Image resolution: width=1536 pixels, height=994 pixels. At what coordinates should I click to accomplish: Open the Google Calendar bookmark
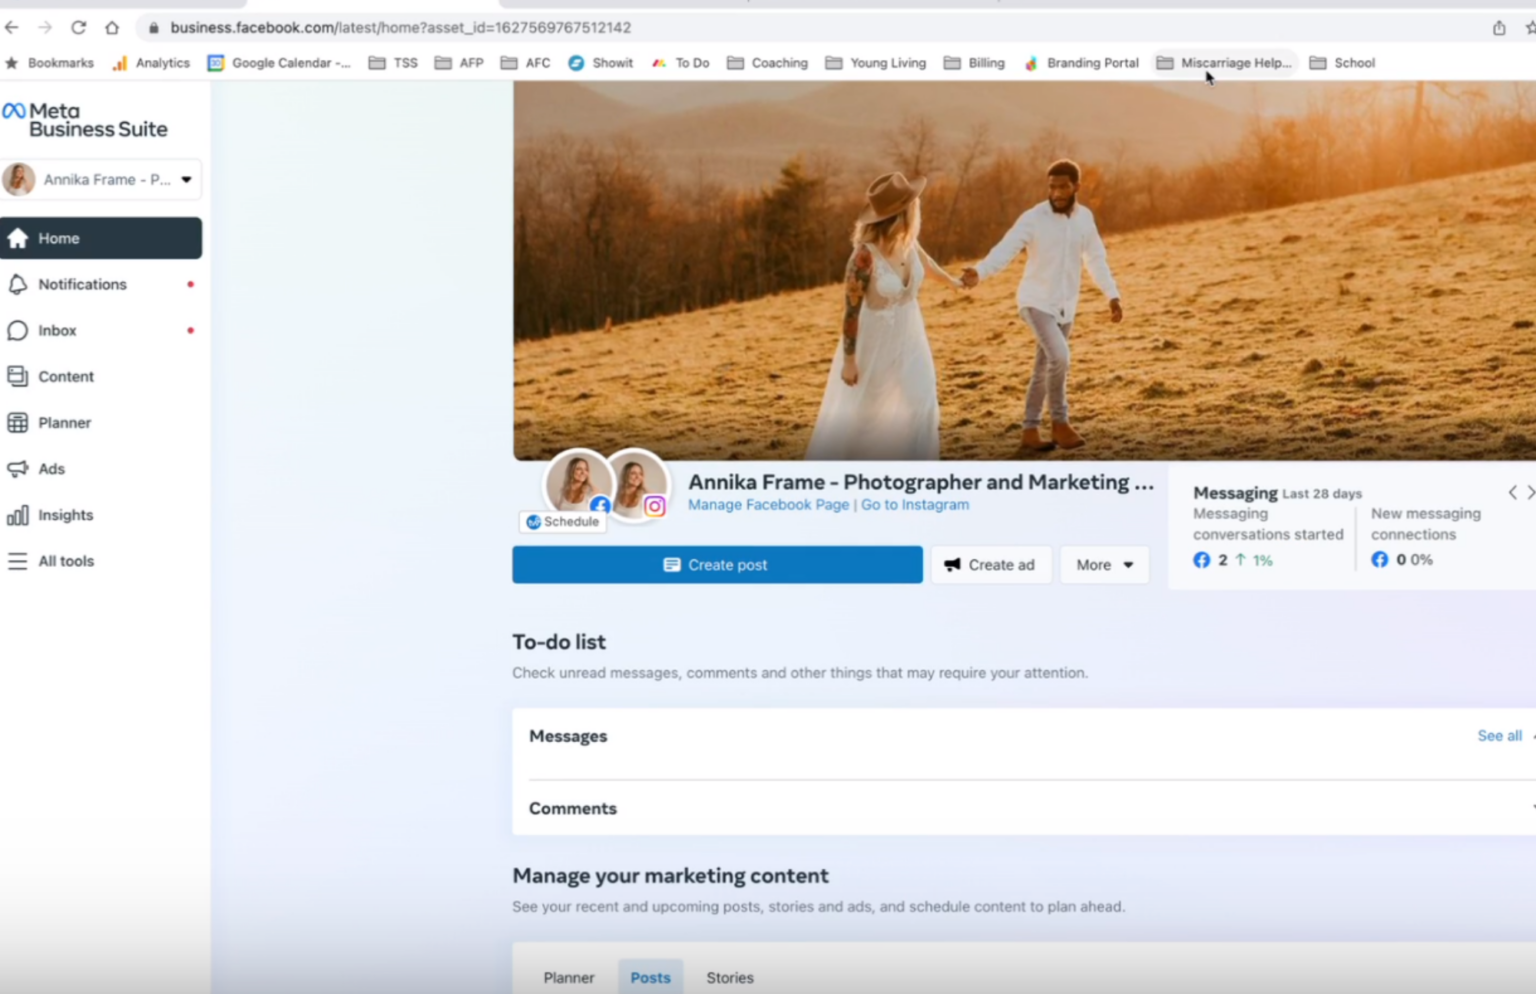pyautogui.click(x=279, y=62)
